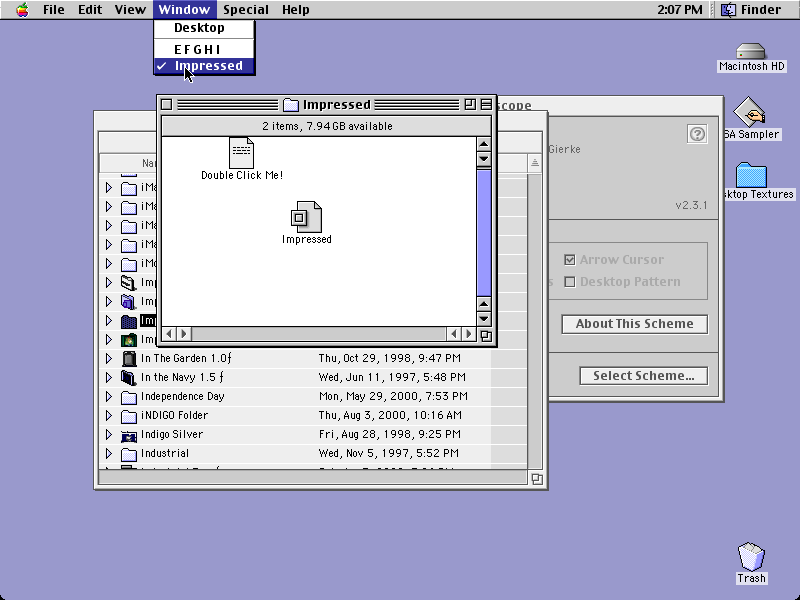
Task: Open the Apple menu
Action: click(22, 9)
